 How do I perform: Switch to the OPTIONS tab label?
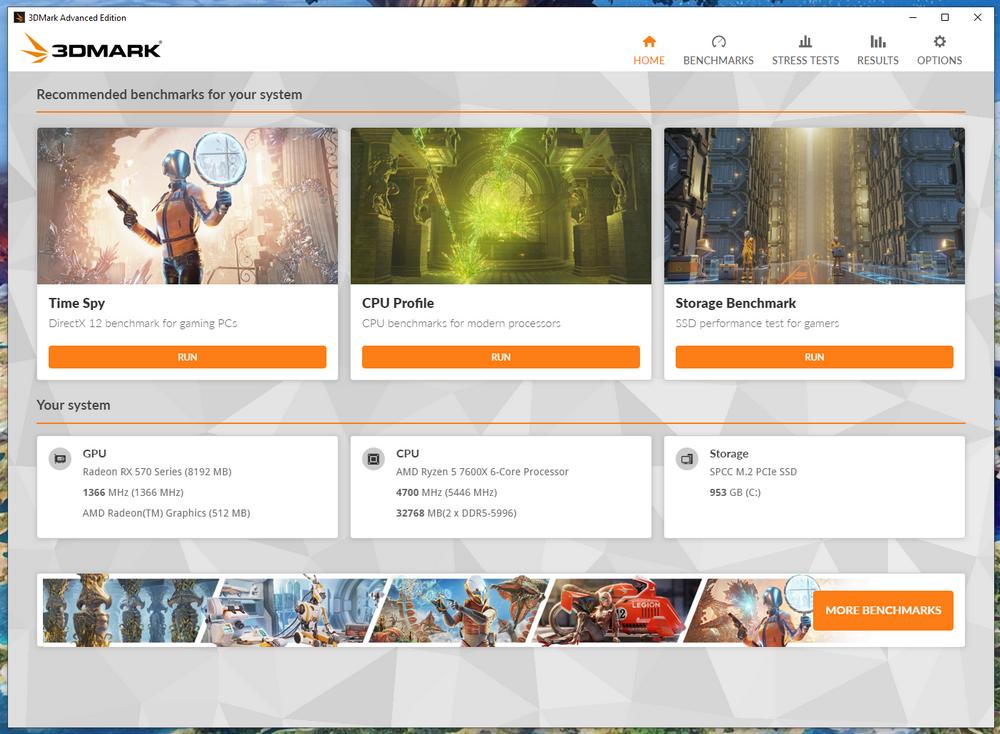(x=939, y=61)
